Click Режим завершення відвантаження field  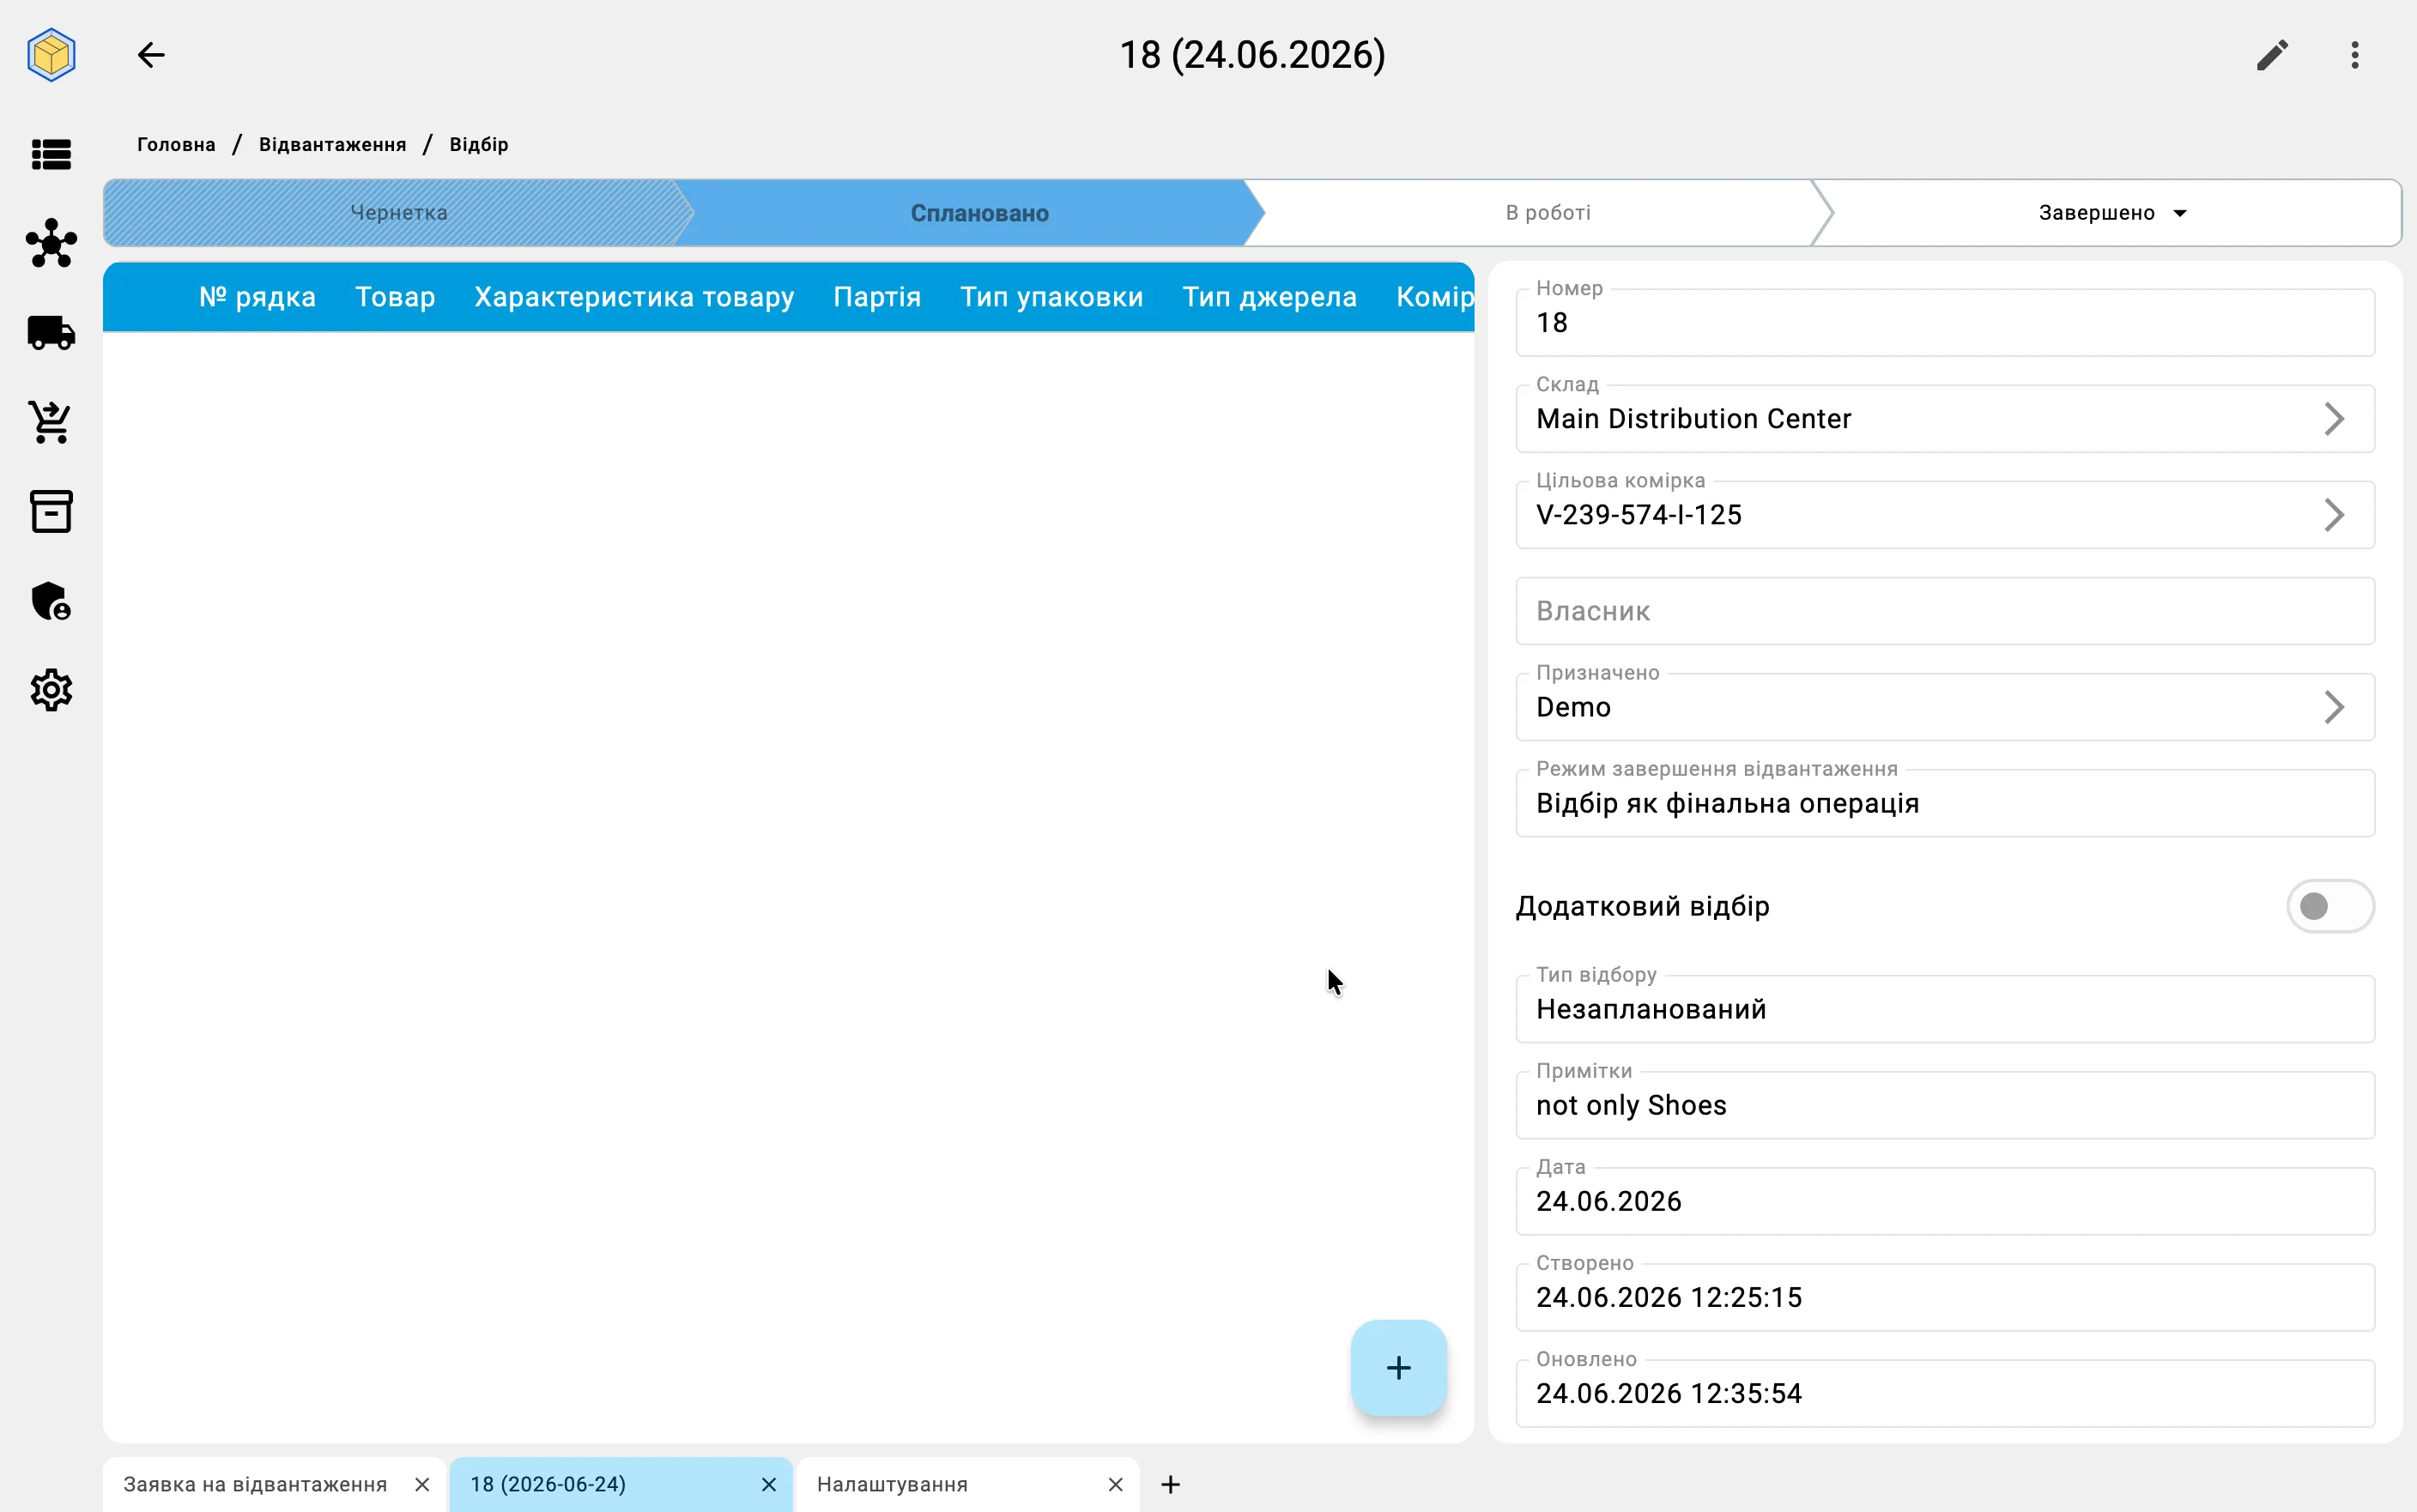tap(1945, 803)
